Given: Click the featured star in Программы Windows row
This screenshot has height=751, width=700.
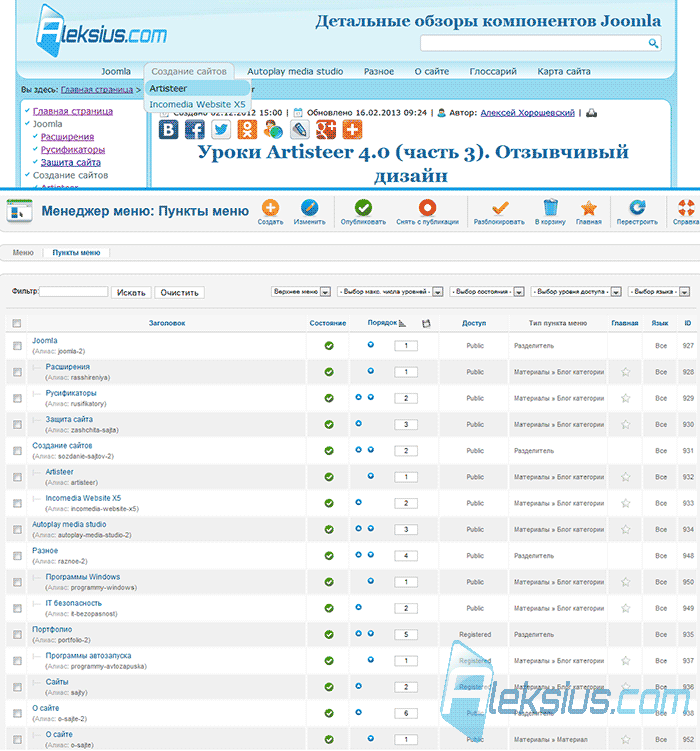Looking at the screenshot, I should pyautogui.click(x=625, y=582).
